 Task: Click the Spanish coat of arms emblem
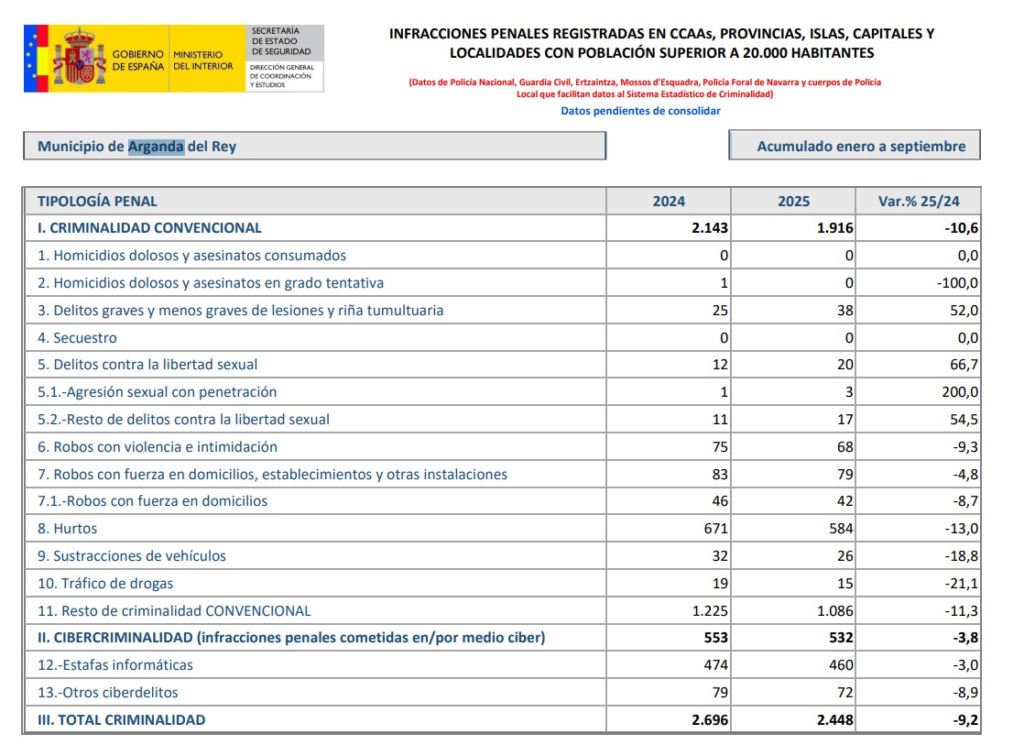(78, 58)
